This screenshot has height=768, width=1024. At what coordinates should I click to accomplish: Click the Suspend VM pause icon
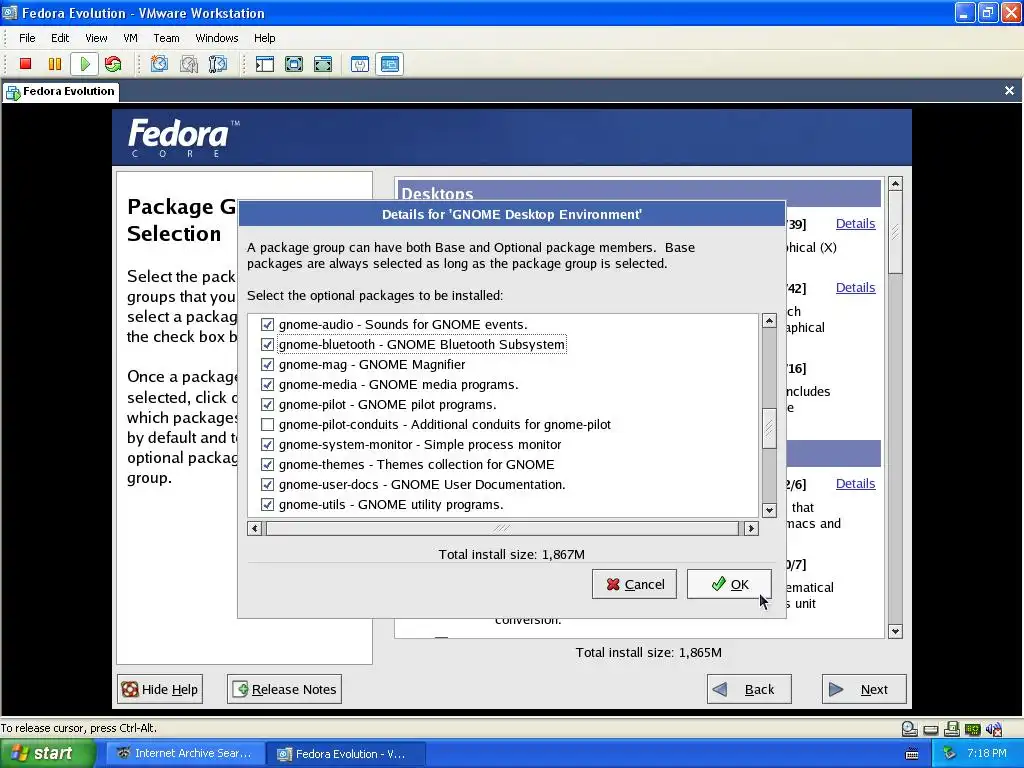(55, 63)
